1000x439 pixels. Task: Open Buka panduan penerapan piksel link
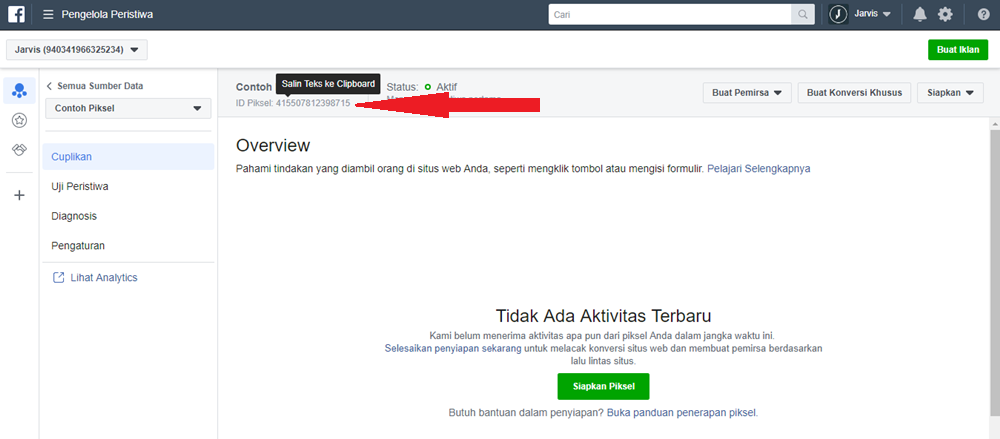[x=682, y=413]
